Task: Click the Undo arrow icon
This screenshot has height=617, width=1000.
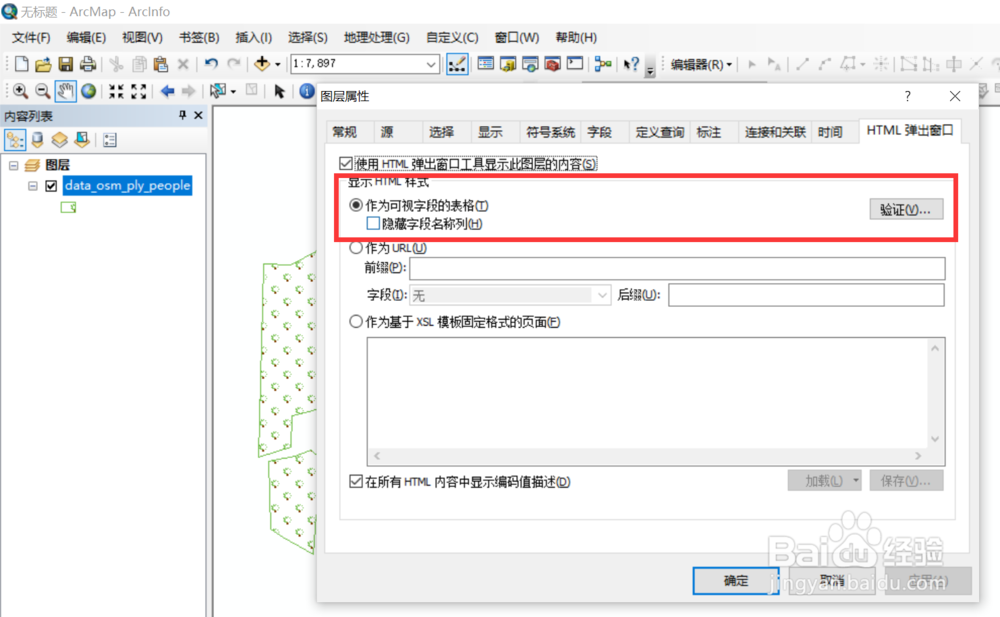Action: pyautogui.click(x=210, y=63)
